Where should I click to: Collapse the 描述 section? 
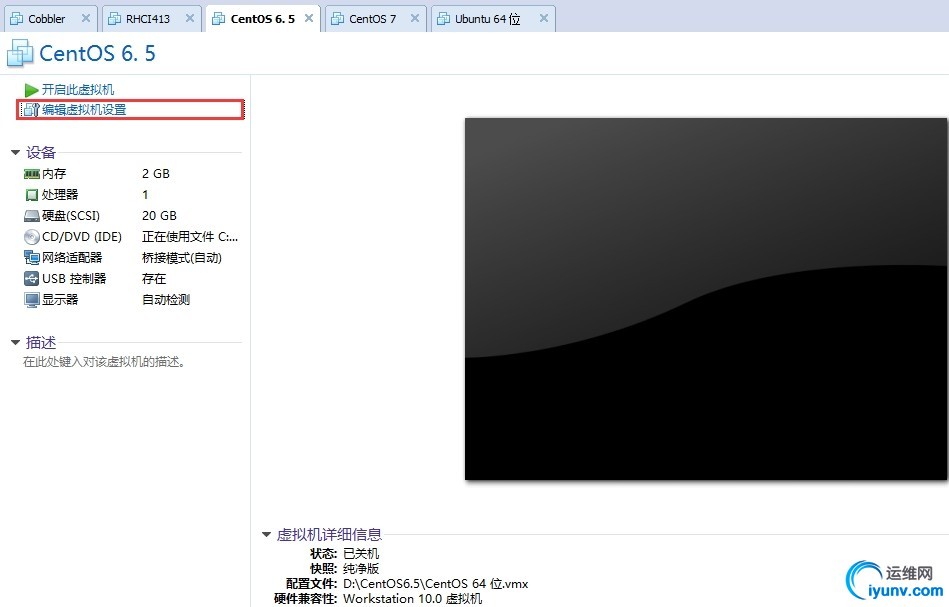tap(16, 343)
